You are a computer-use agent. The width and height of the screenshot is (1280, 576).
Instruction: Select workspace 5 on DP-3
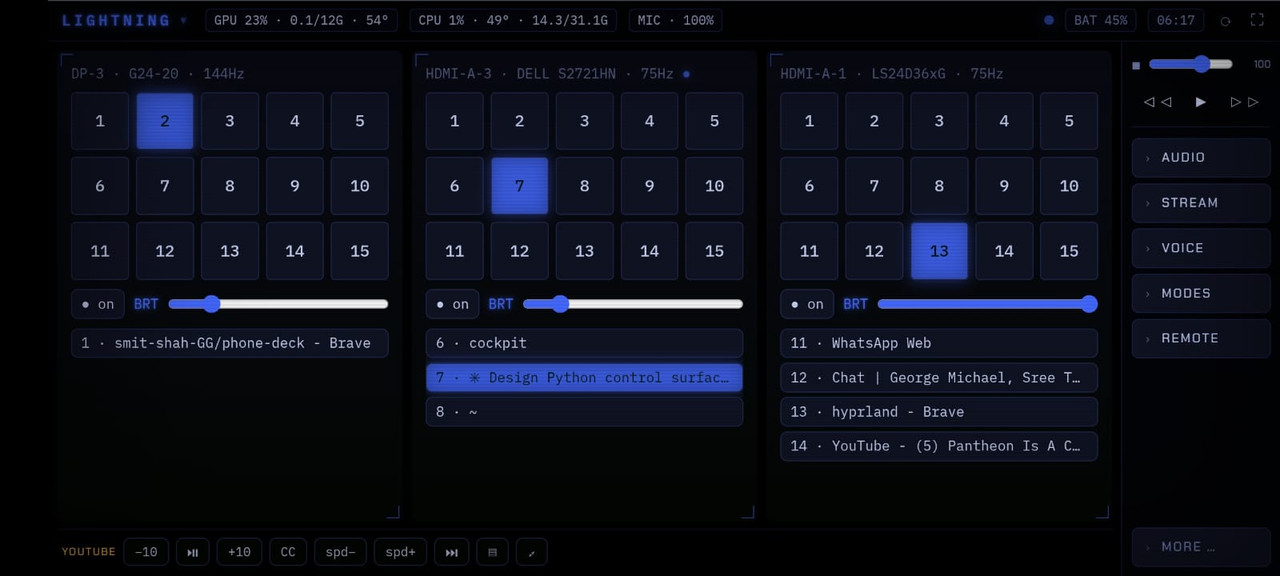(360, 121)
